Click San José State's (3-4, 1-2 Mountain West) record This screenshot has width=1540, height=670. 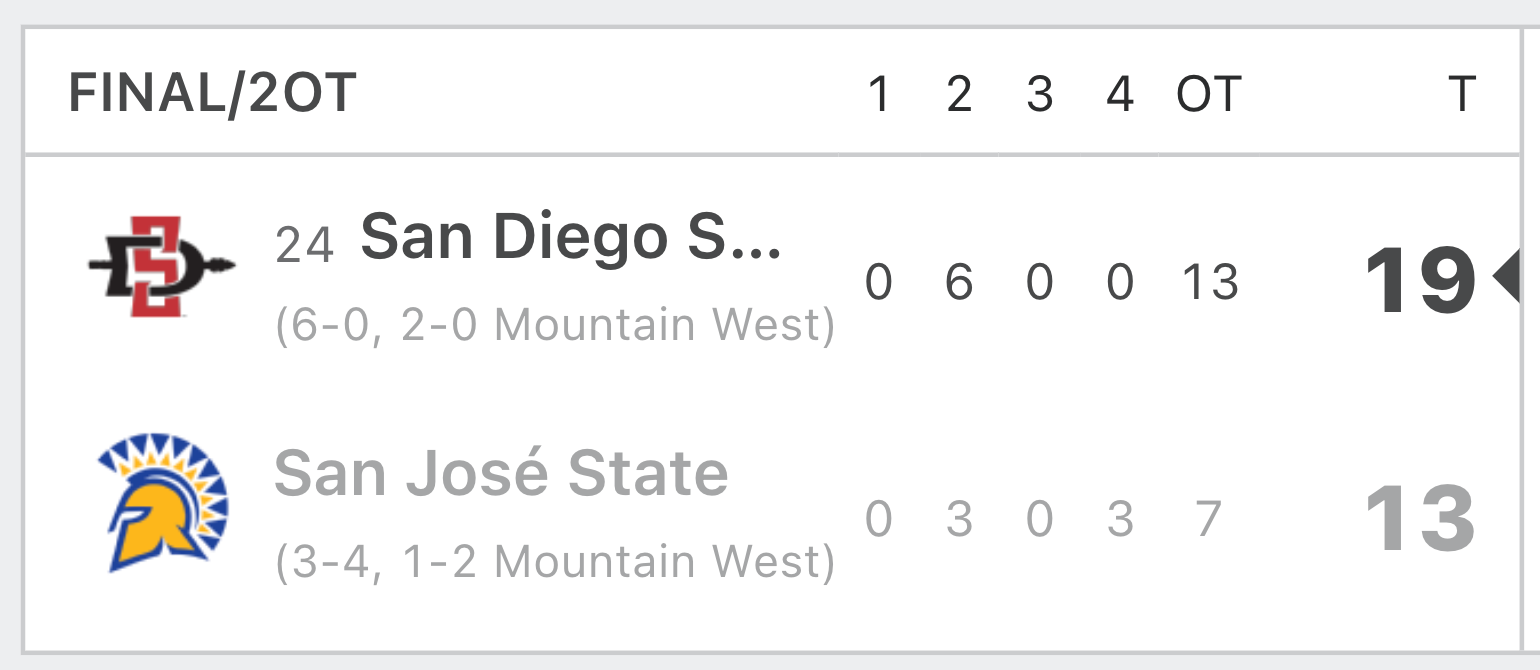555,562
